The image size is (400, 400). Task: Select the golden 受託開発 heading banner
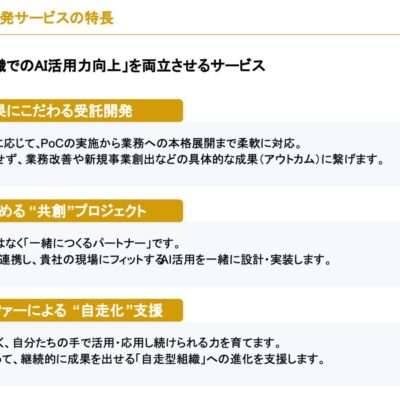91,111
